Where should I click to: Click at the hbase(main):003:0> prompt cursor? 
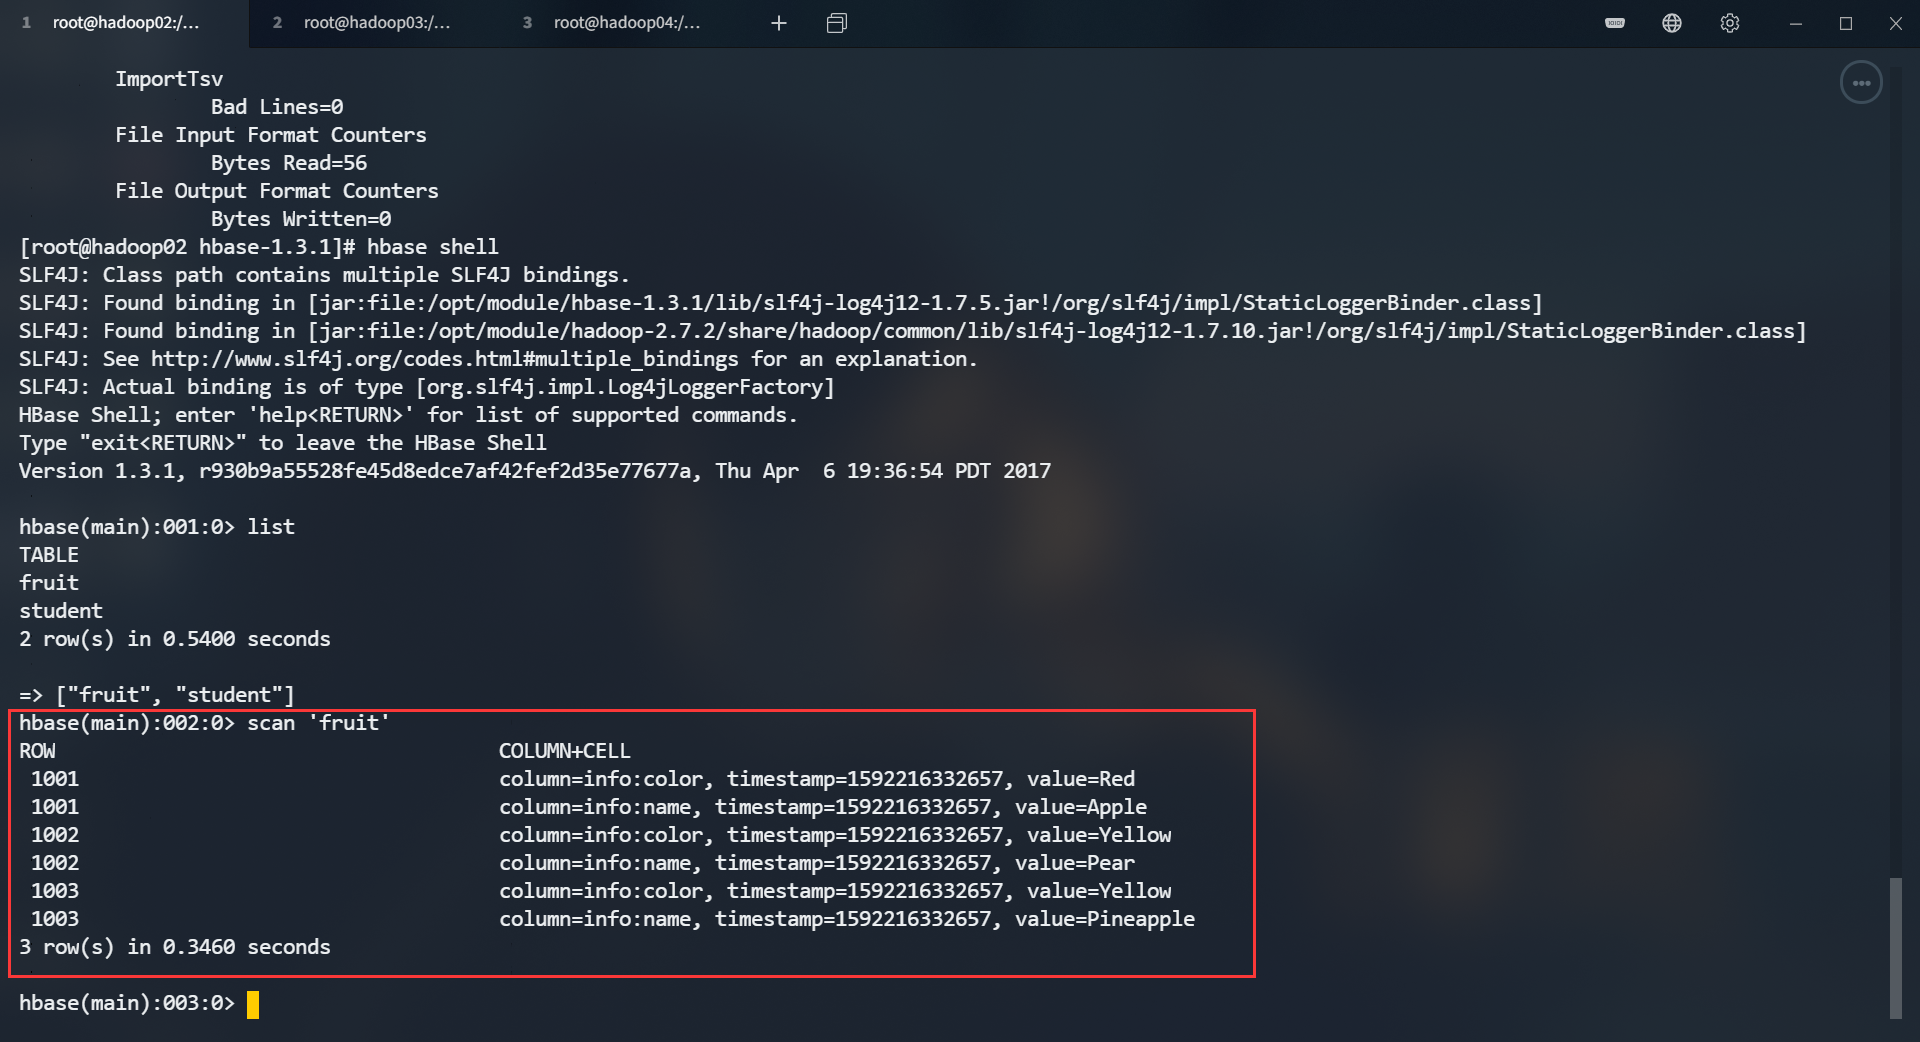coord(253,1004)
